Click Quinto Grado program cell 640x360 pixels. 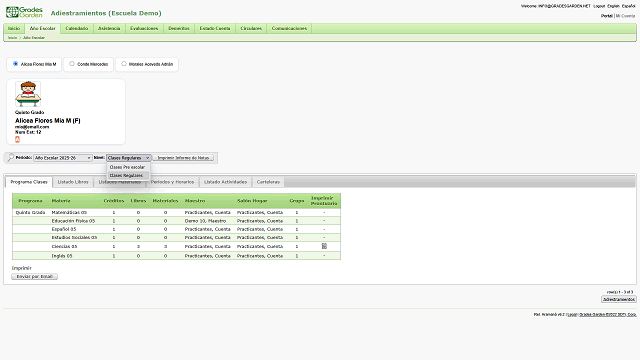tap(30, 213)
